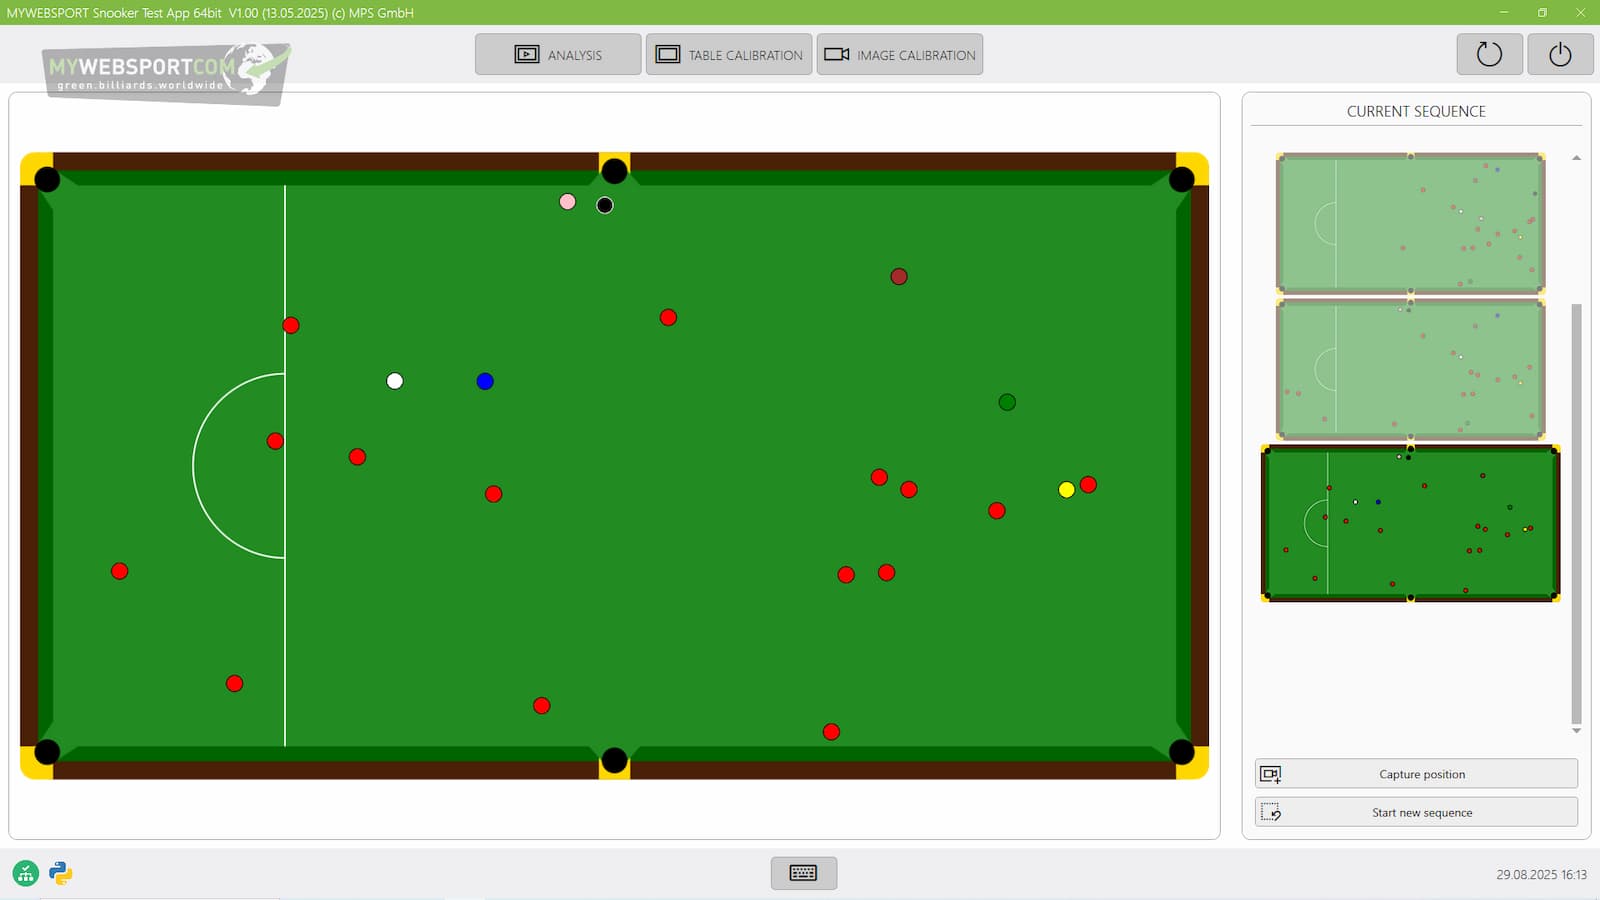Click the blue ball on the table
Image resolution: width=1600 pixels, height=900 pixels.
[x=485, y=381]
